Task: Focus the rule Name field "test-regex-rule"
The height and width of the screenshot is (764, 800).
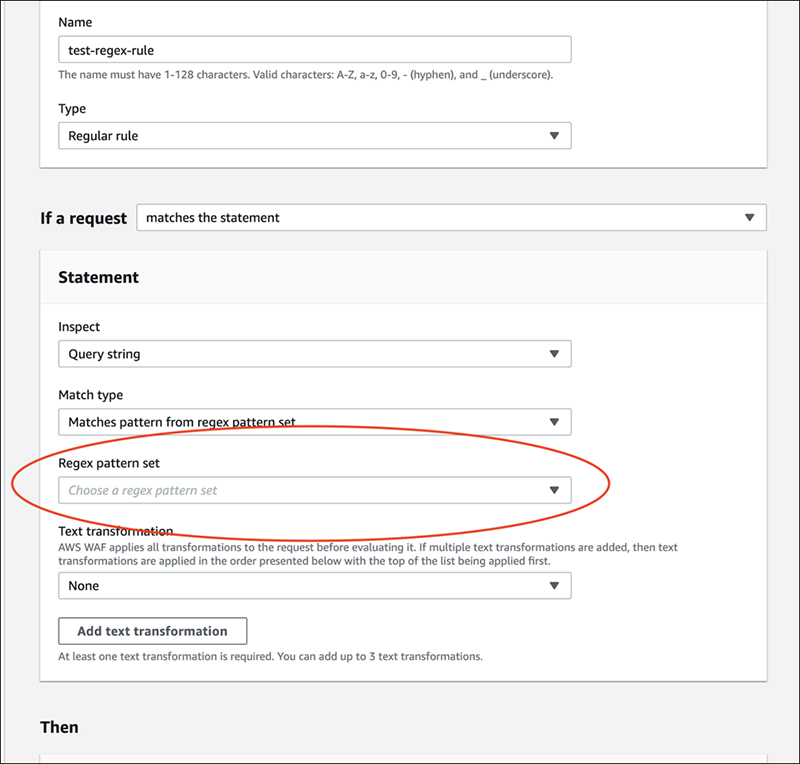Action: [314, 50]
